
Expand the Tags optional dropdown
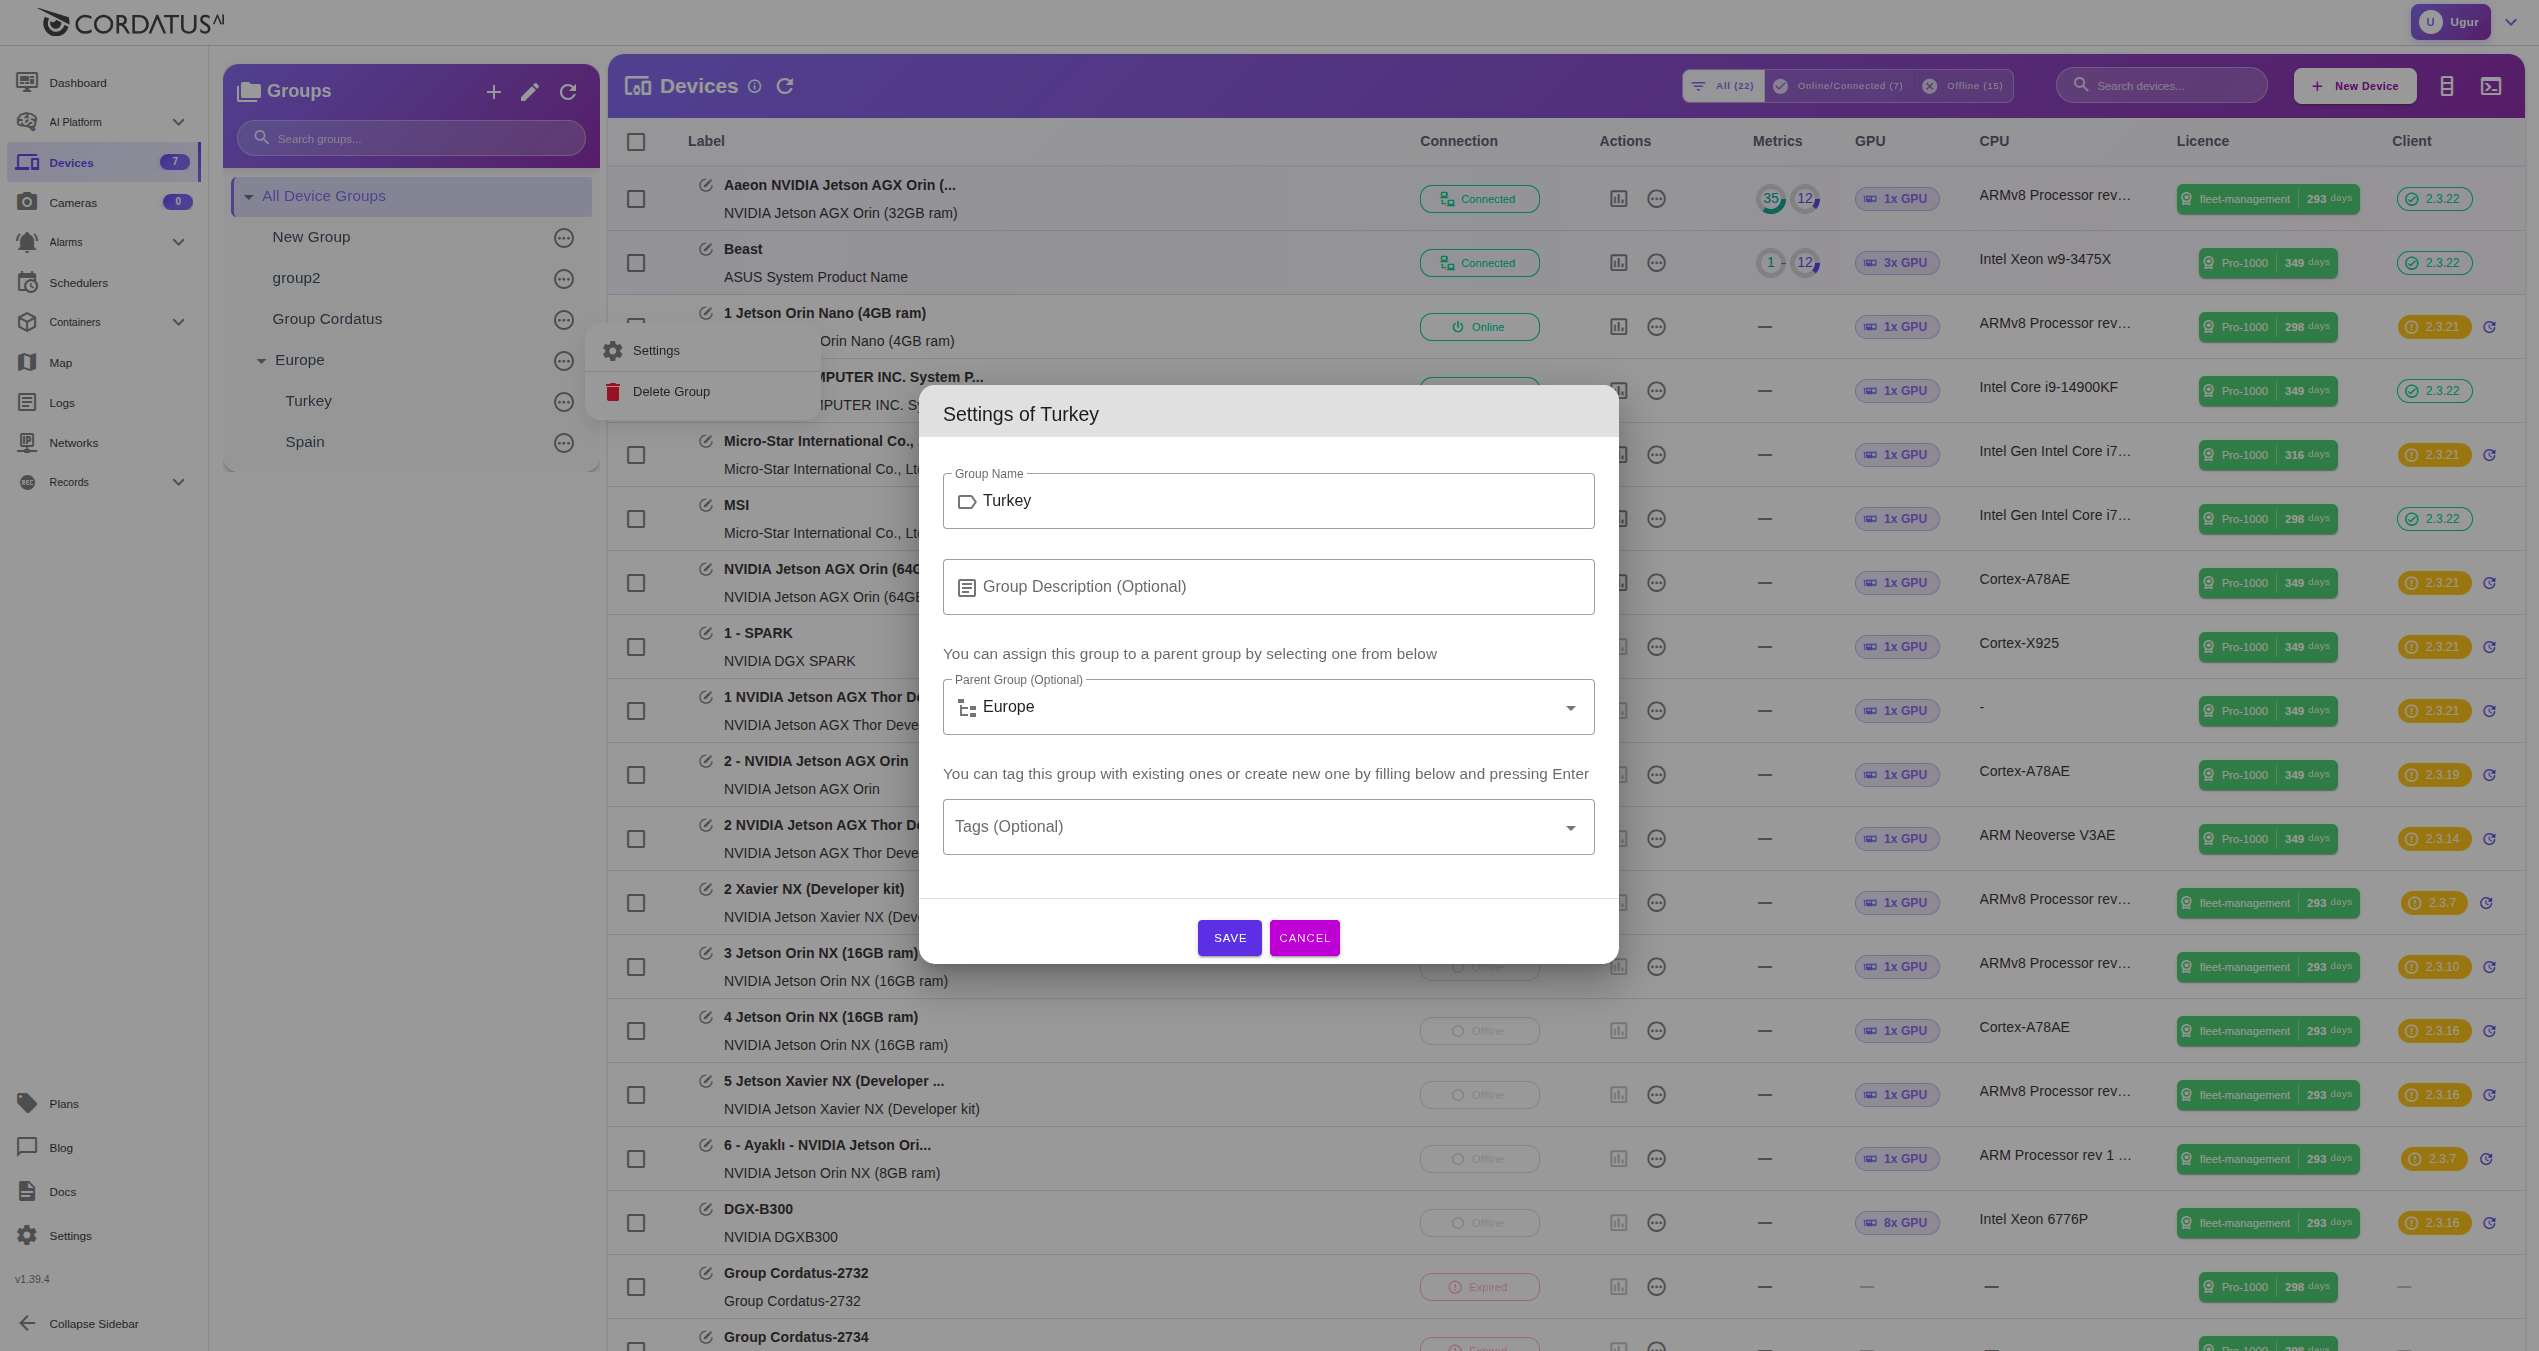coord(1570,828)
